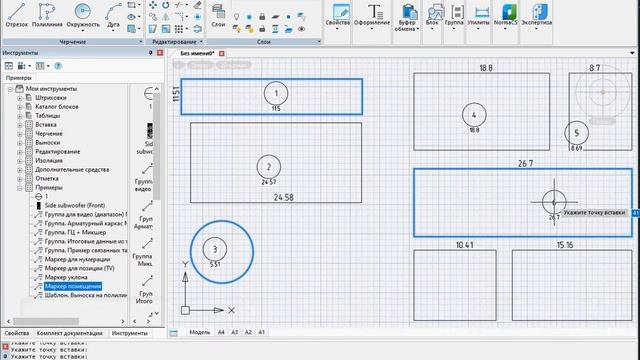Open the Окружность dropdown arrow
This screenshot has width=640, height=360.
coord(83,31)
